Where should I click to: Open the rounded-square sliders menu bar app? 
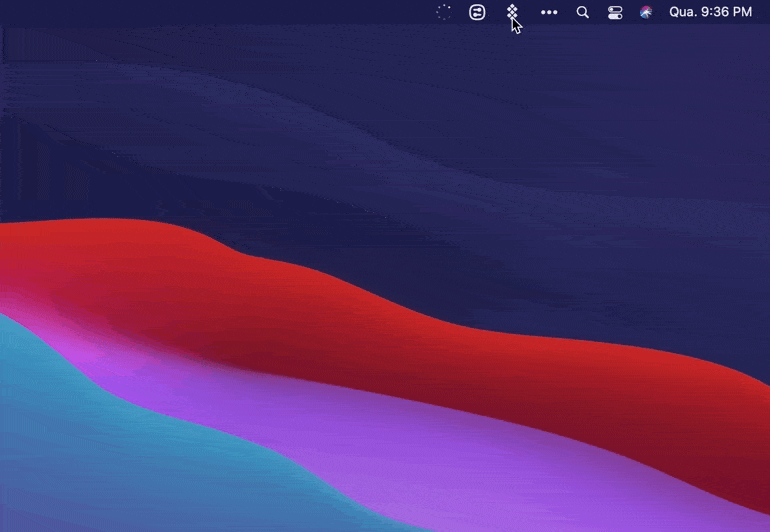(x=477, y=12)
